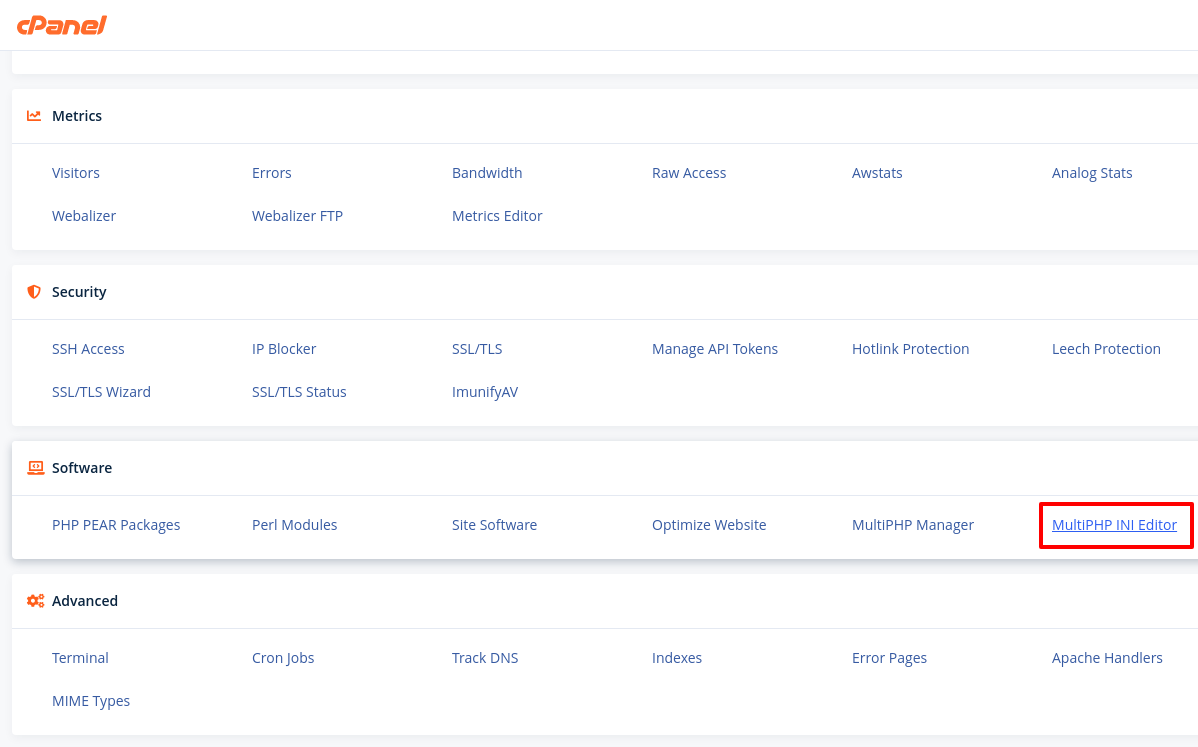This screenshot has width=1198, height=747.
Task: Open Optimize Website
Action: point(708,525)
